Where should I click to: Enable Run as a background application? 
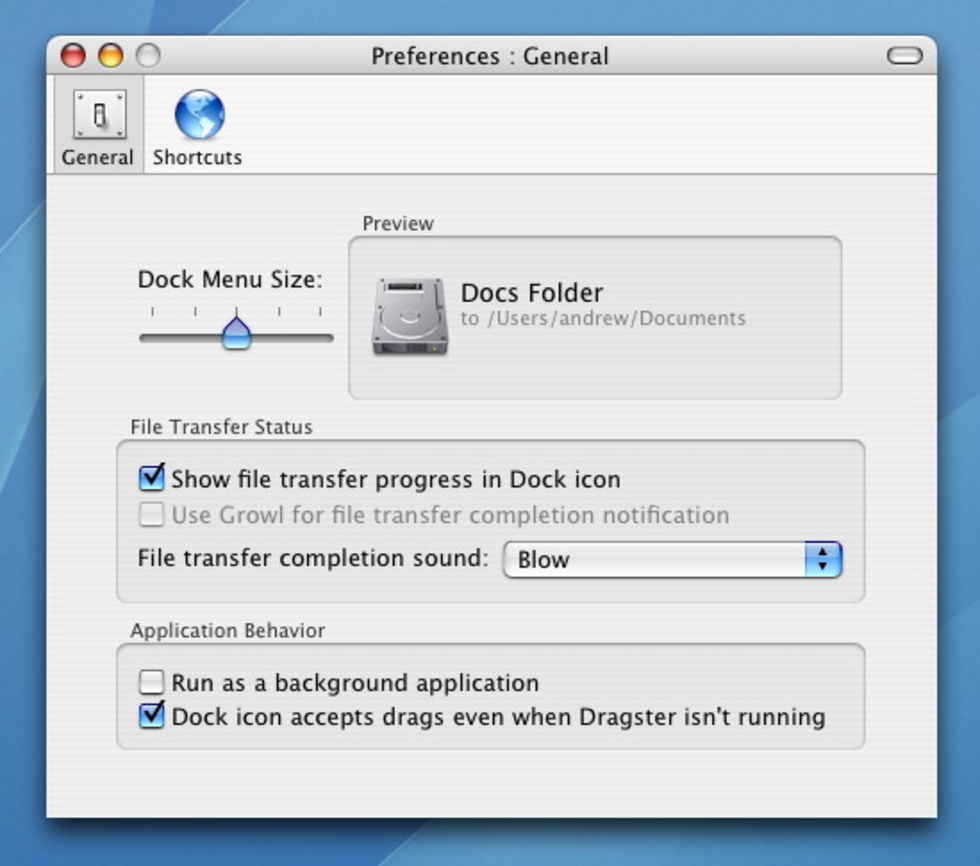click(152, 683)
